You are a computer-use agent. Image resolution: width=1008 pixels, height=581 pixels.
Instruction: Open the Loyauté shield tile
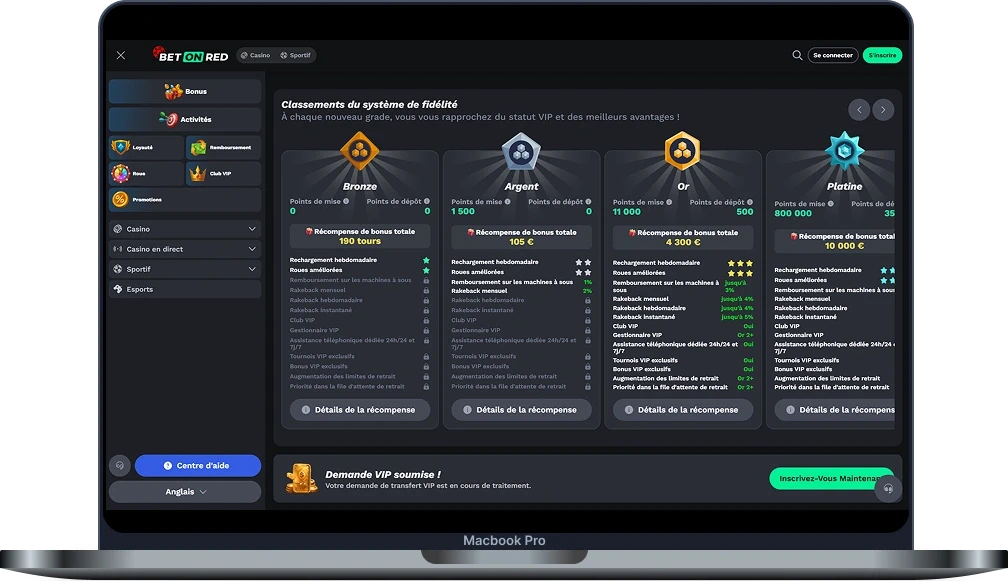pyautogui.click(x=146, y=147)
